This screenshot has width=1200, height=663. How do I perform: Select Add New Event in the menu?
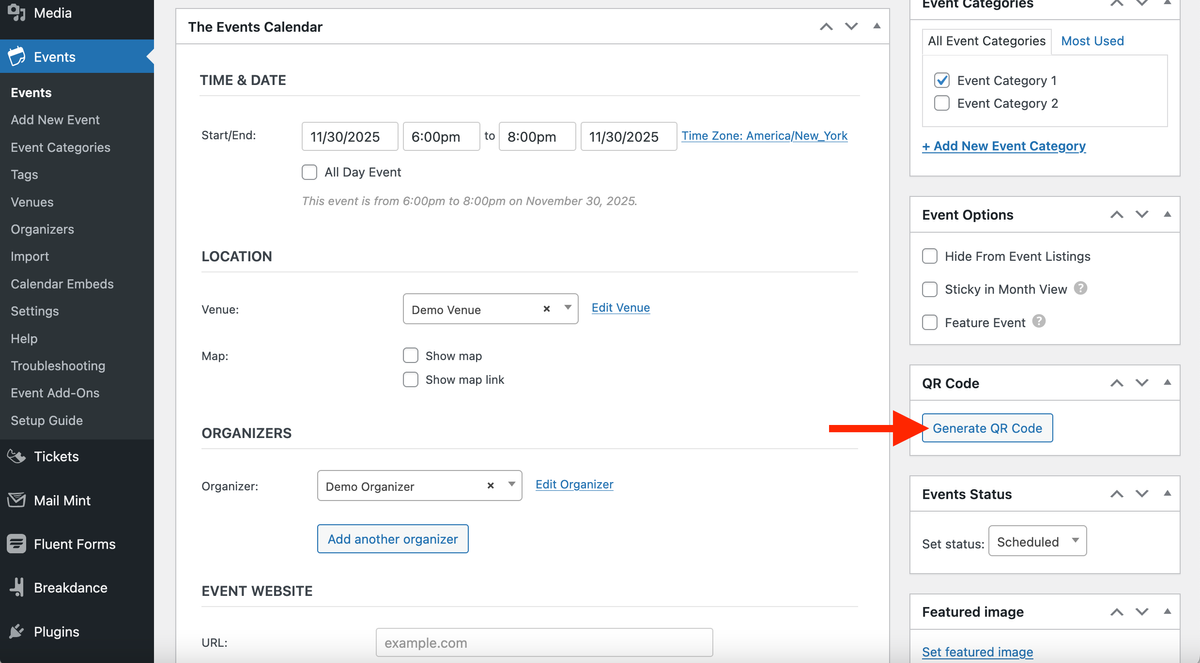tap(55, 119)
